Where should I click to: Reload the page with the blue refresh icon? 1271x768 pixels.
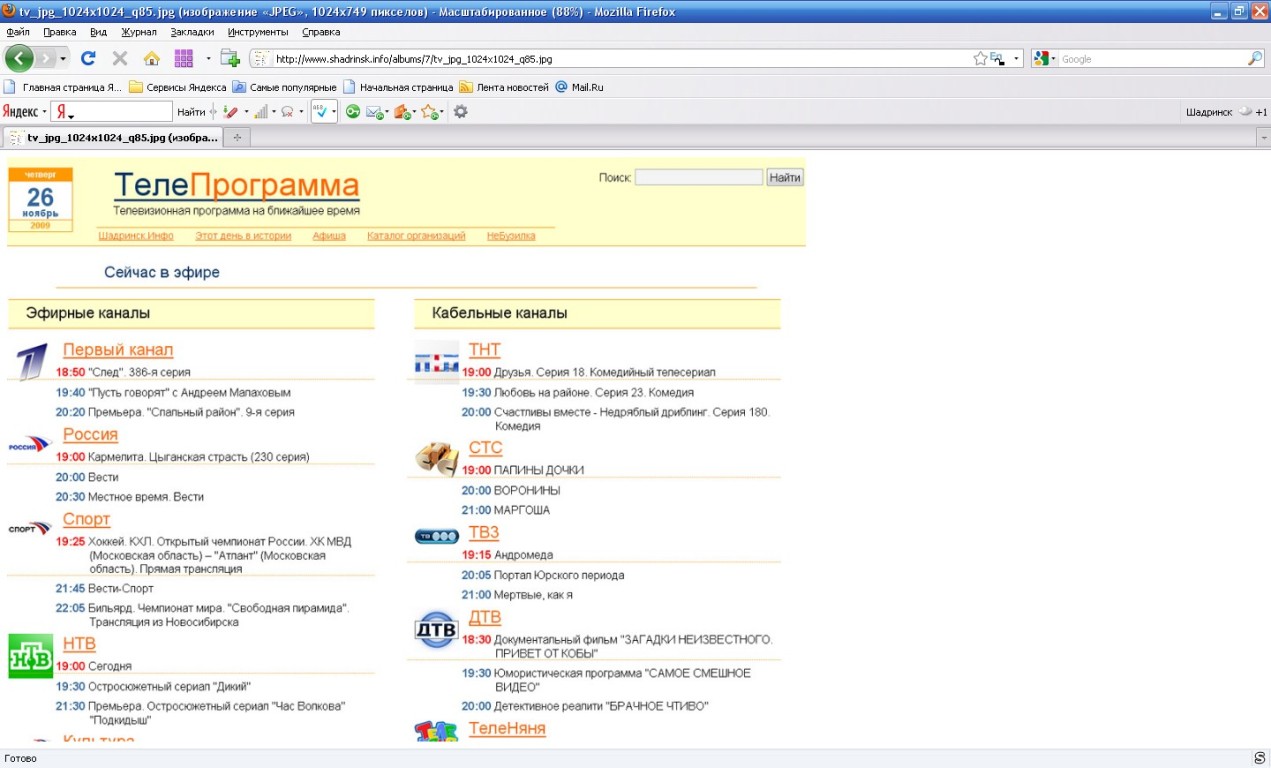click(x=88, y=58)
